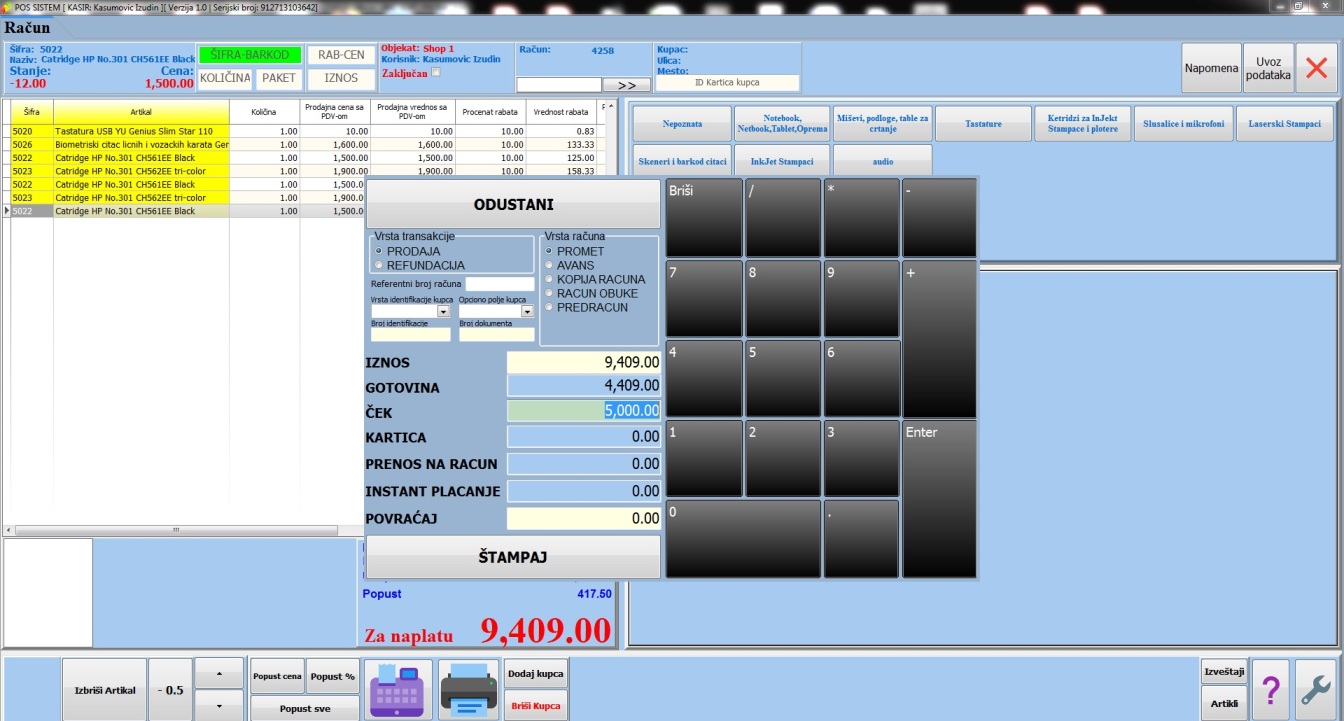The width and height of the screenshot is (1344, 721).
Task: Click the KARTICA amount field
Action: 583,437
